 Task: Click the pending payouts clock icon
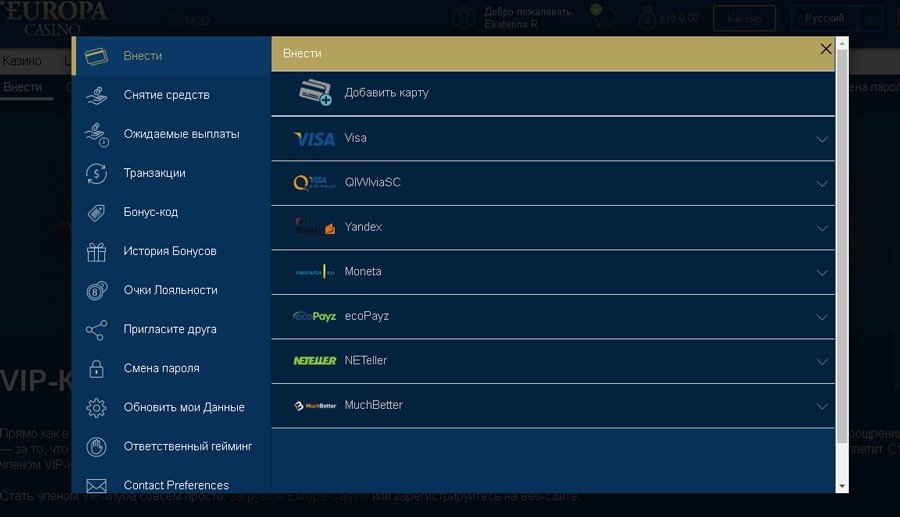coord(96,135)
